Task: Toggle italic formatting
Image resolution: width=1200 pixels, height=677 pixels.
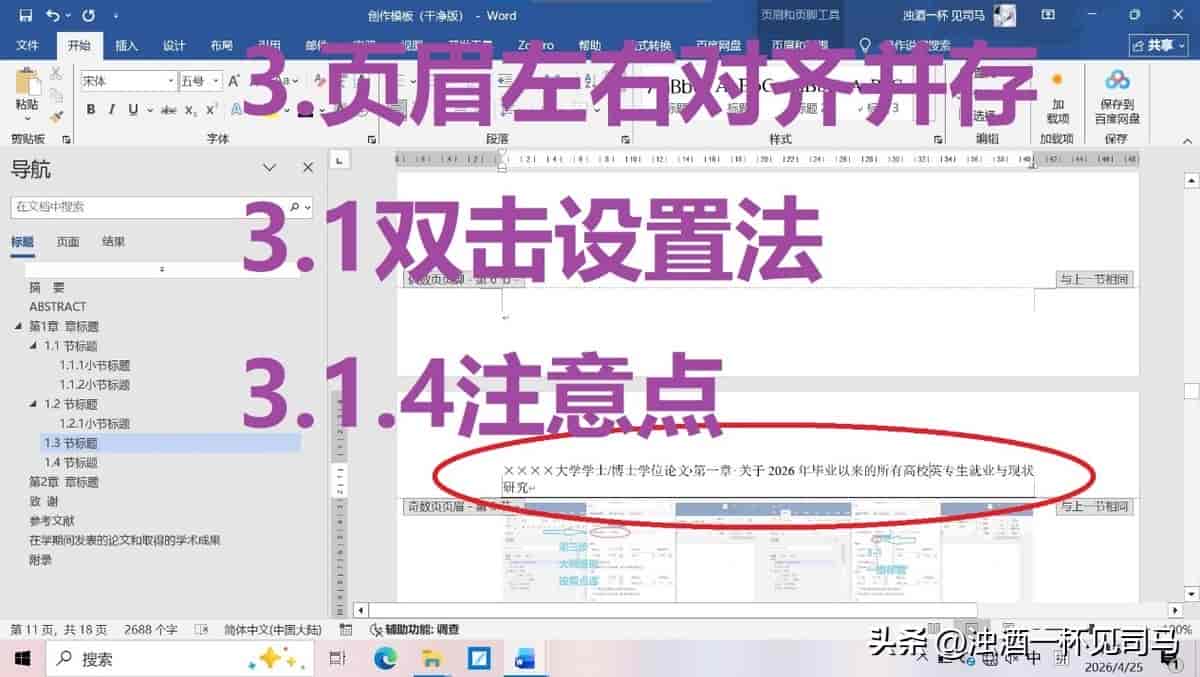Action: [111, 110]
